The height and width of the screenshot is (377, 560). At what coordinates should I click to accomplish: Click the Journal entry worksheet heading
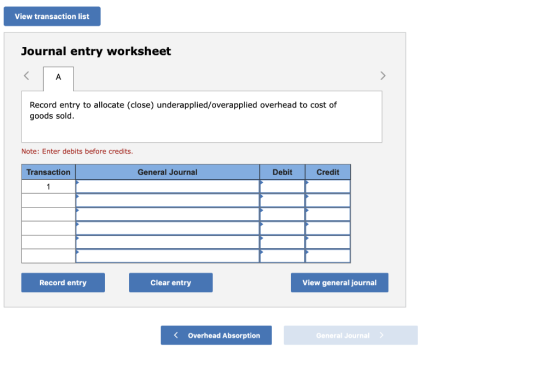tap(96, 51)
